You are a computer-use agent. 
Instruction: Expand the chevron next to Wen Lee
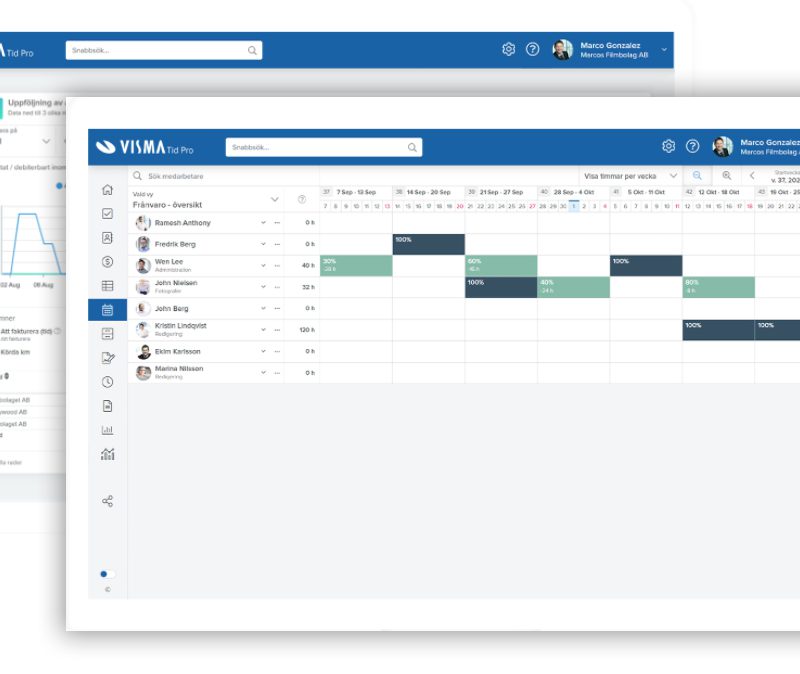pos(264,266)
